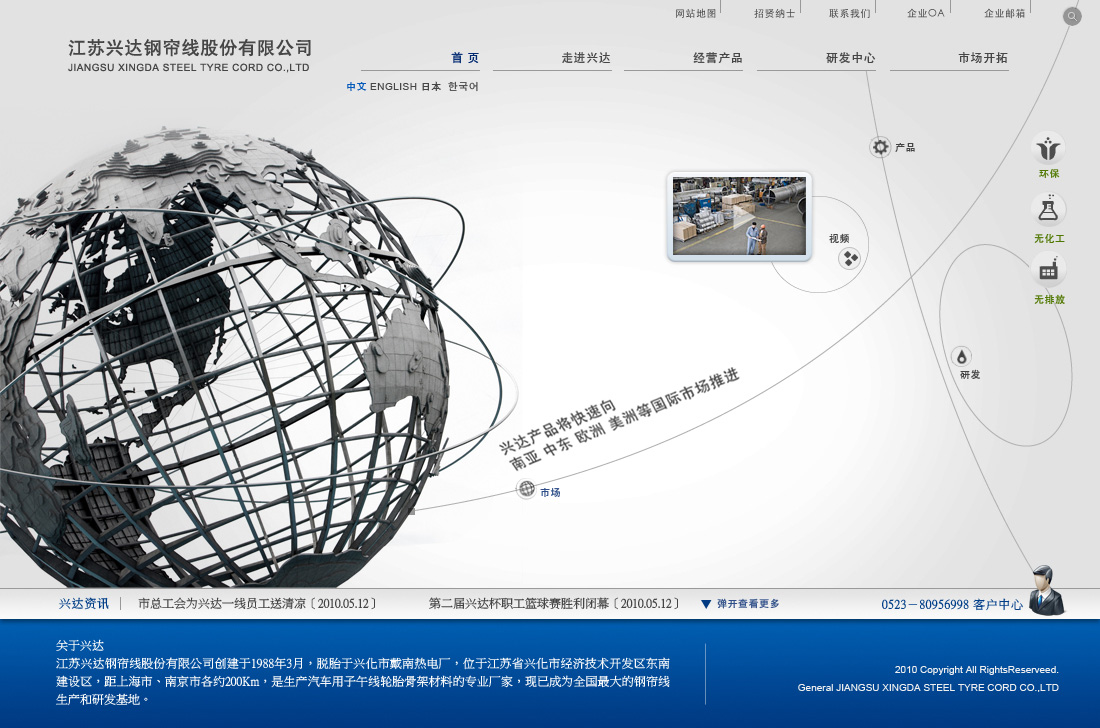
Task: Open news 市总工会为兴达一线员工送清凉
Action: coord(257,604)
